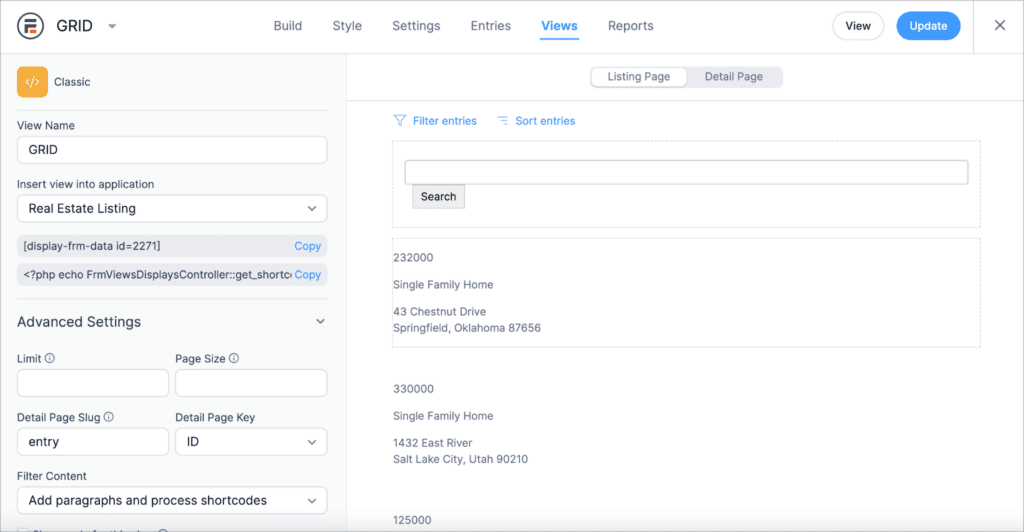Screen dimensions: 1024x532
Task: Click the Page Size input field
Action: (251, 383)
